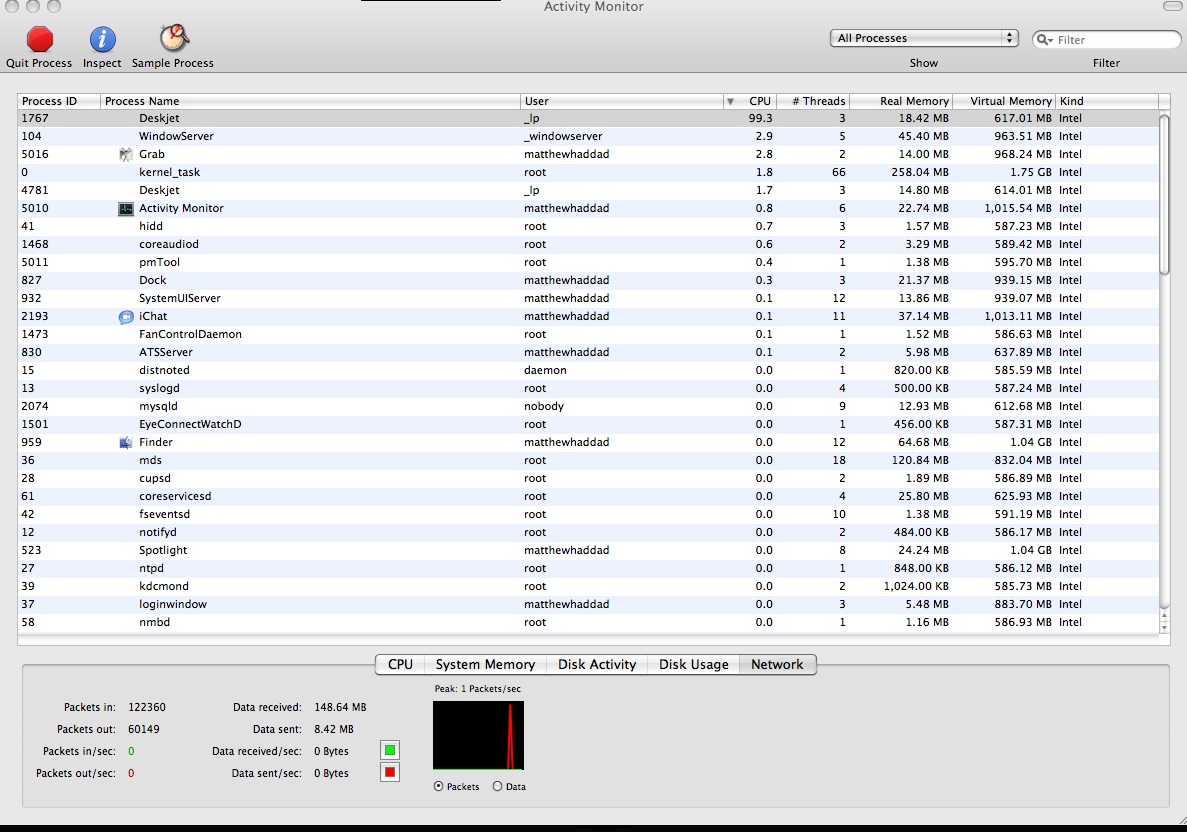Select the Dock process row
Viewport: 1187px width, 832px height.
point(588,281)
